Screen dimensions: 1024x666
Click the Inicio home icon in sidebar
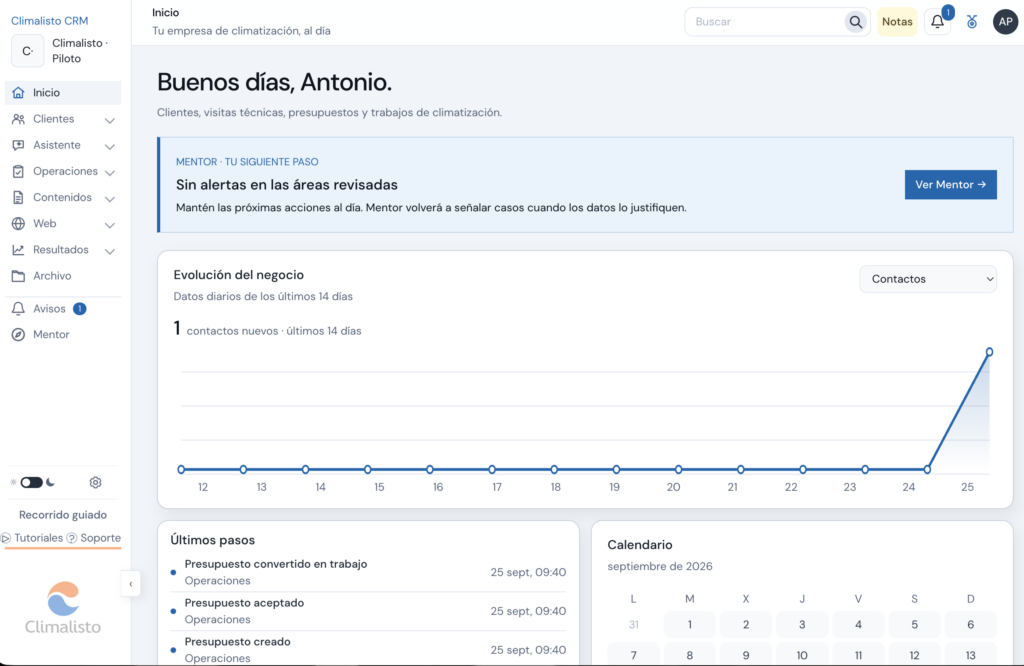tap(18, 93)
